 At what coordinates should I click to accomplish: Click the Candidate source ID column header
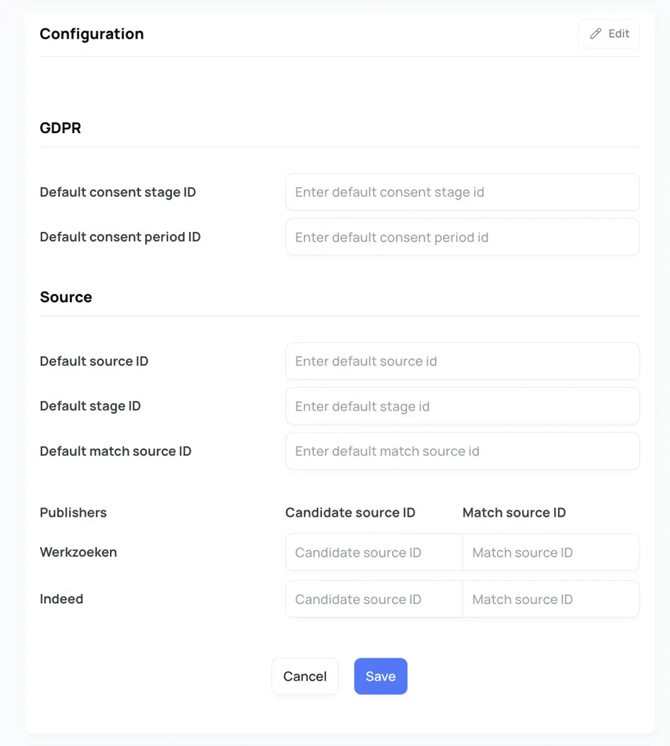350,512
